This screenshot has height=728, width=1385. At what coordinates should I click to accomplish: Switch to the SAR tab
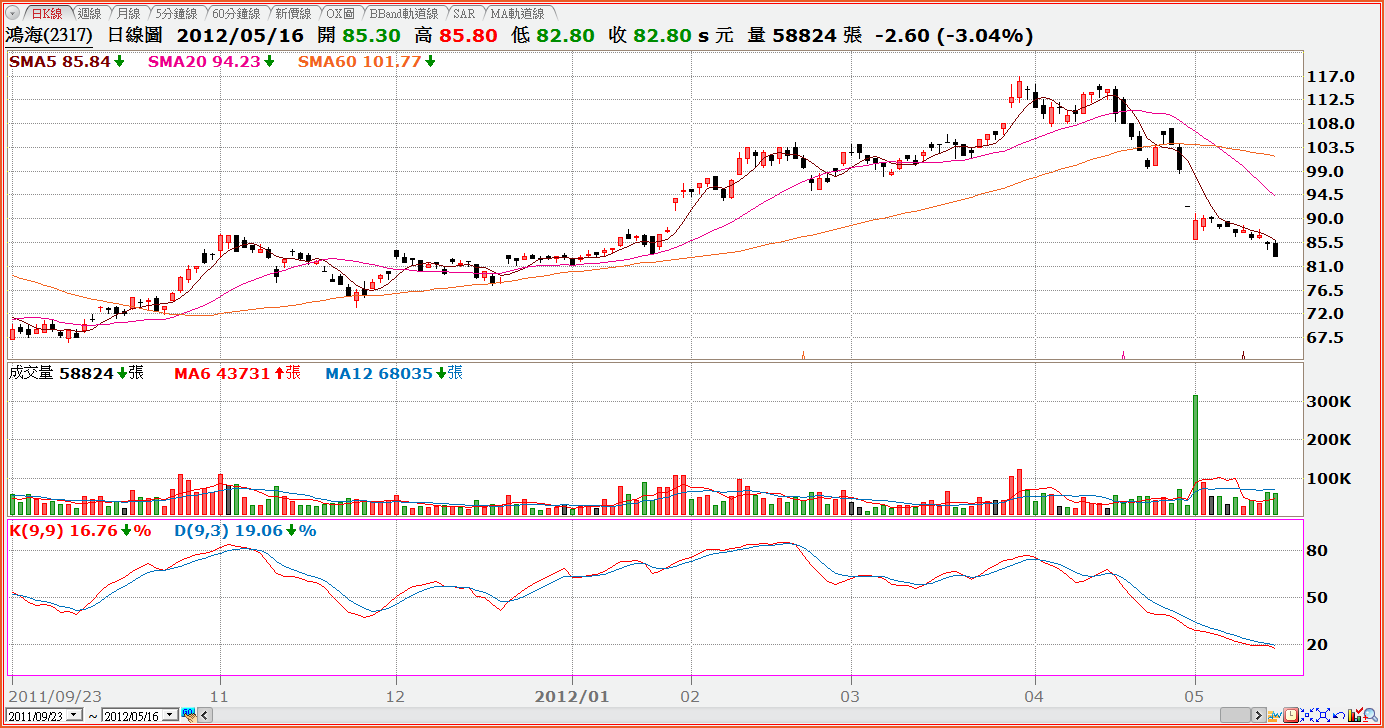(464, 14)
